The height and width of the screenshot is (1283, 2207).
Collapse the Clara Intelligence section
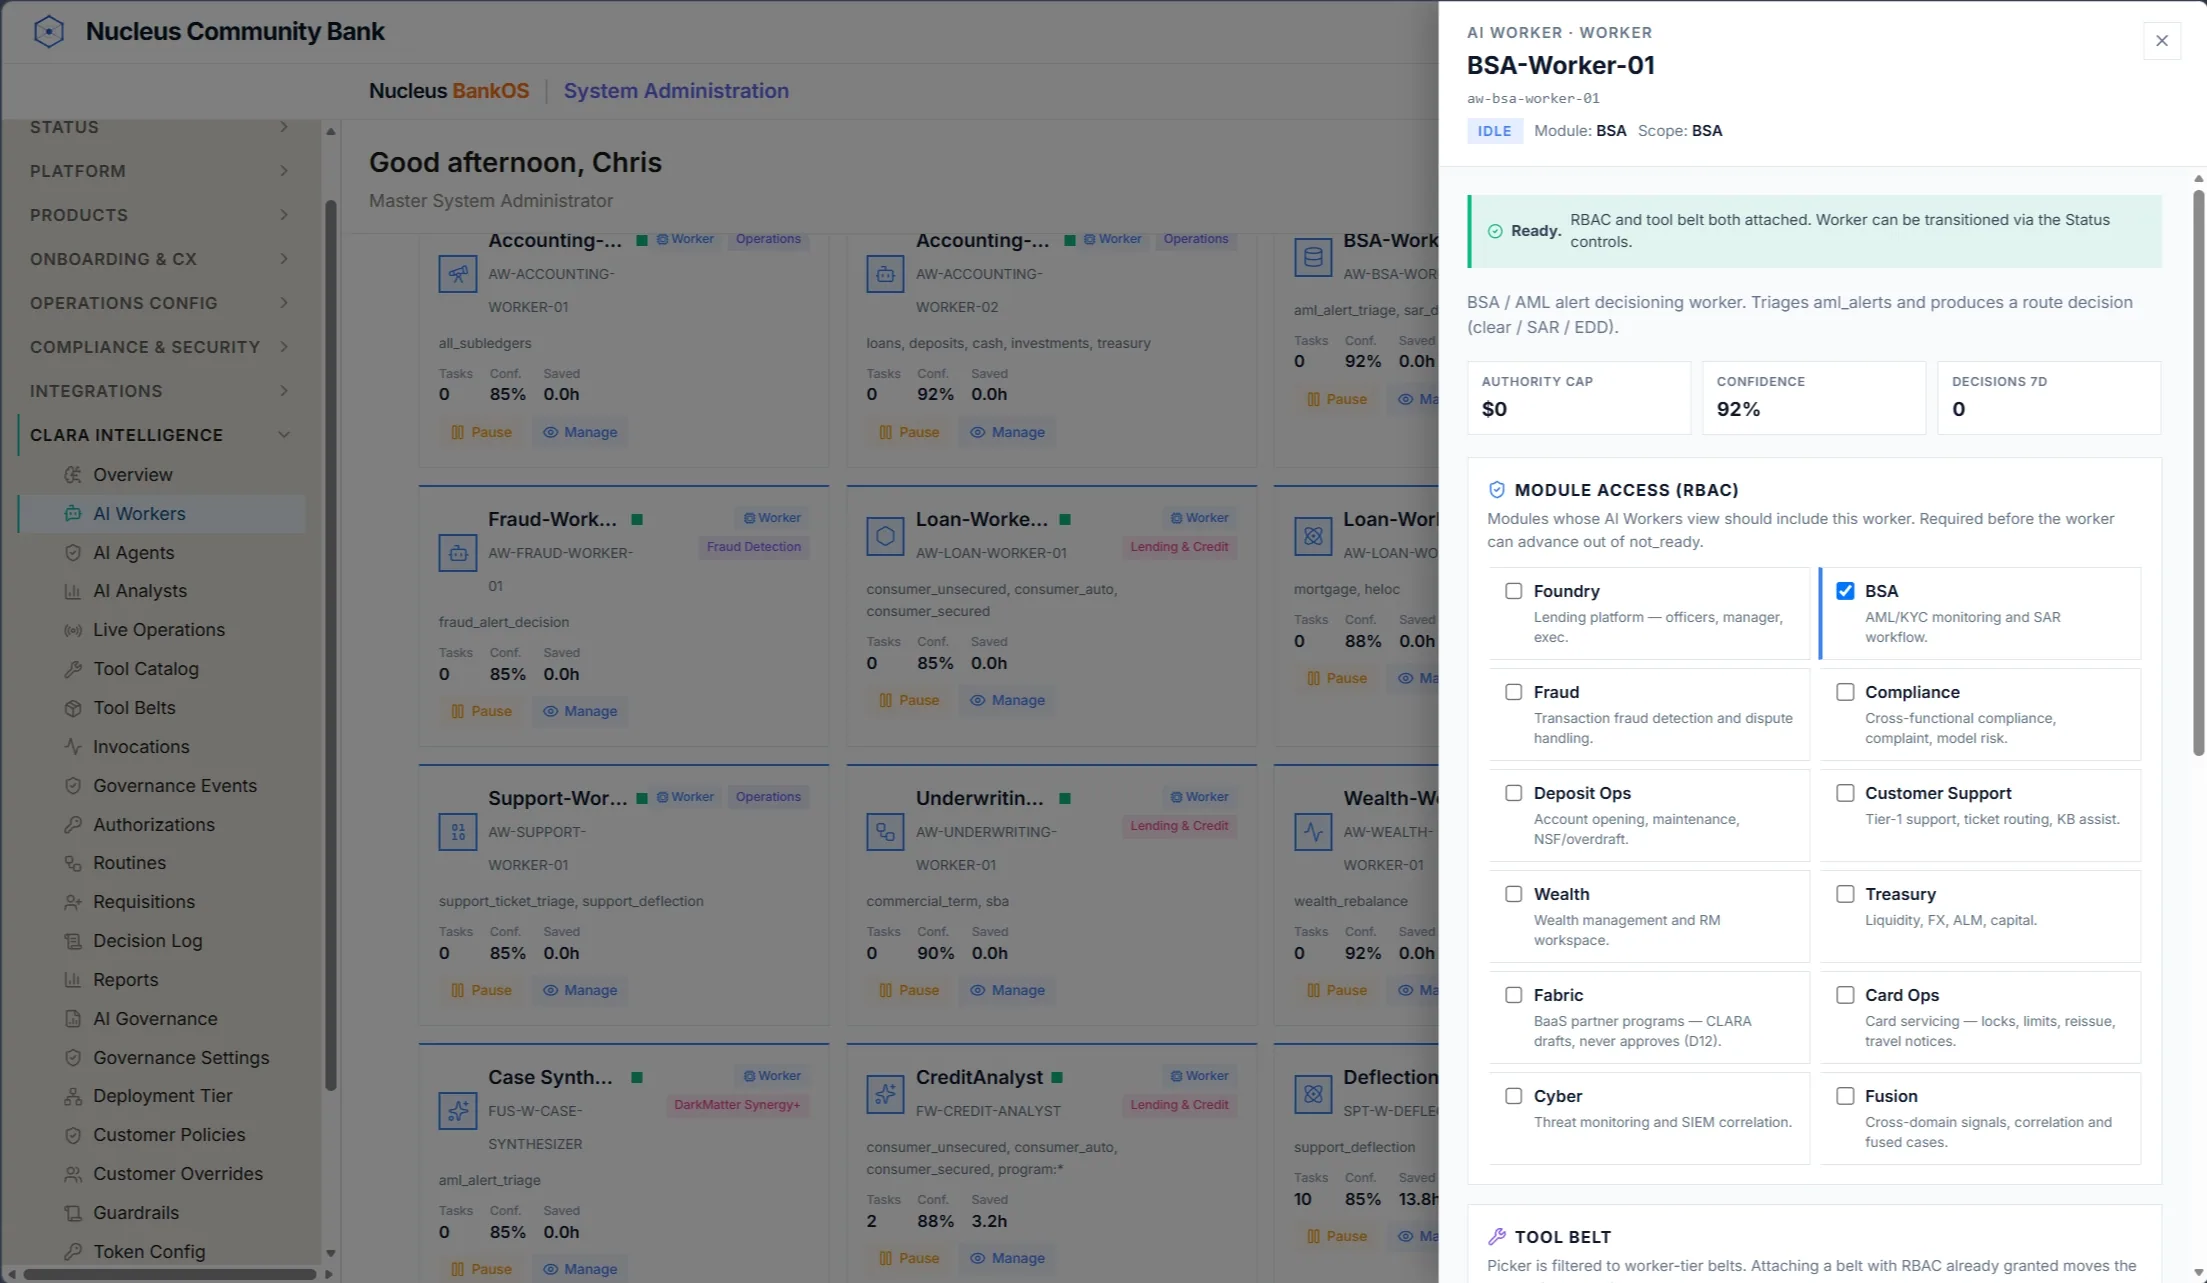pyautogui.click(x=160, y=435)
